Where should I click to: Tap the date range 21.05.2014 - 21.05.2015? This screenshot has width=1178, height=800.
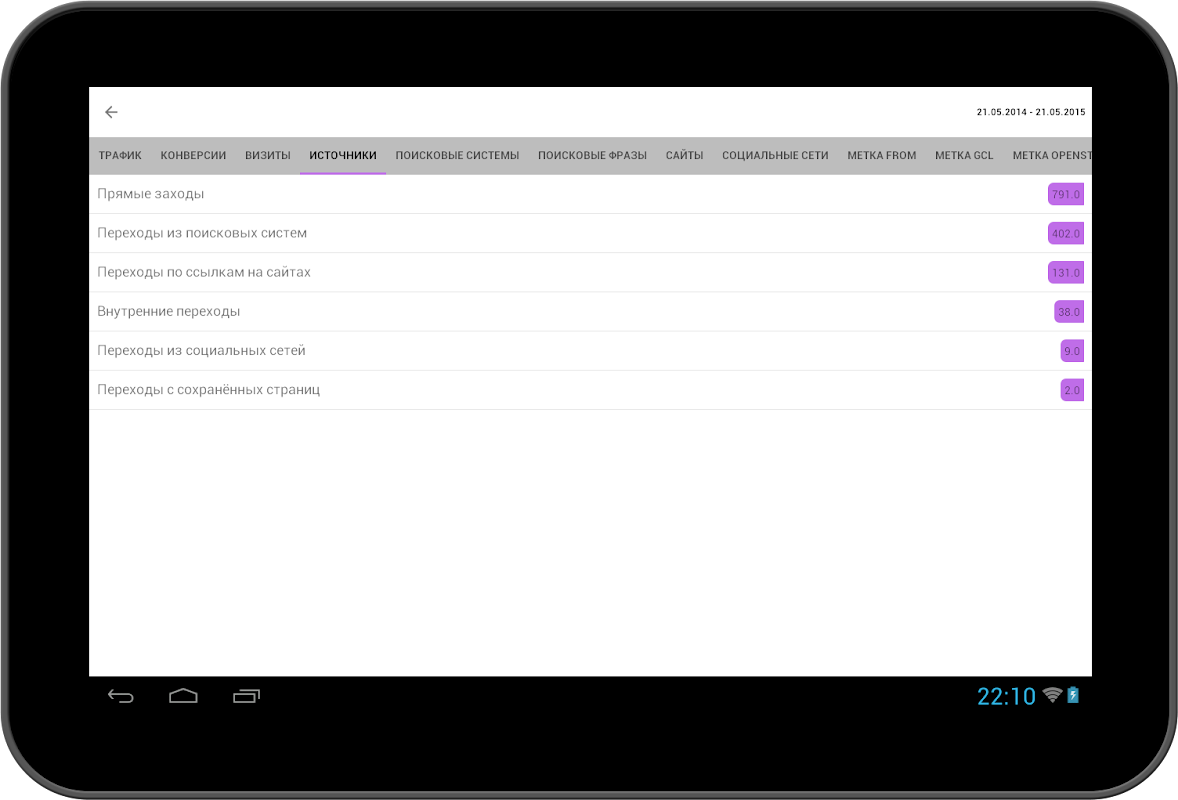[1031, 112]
